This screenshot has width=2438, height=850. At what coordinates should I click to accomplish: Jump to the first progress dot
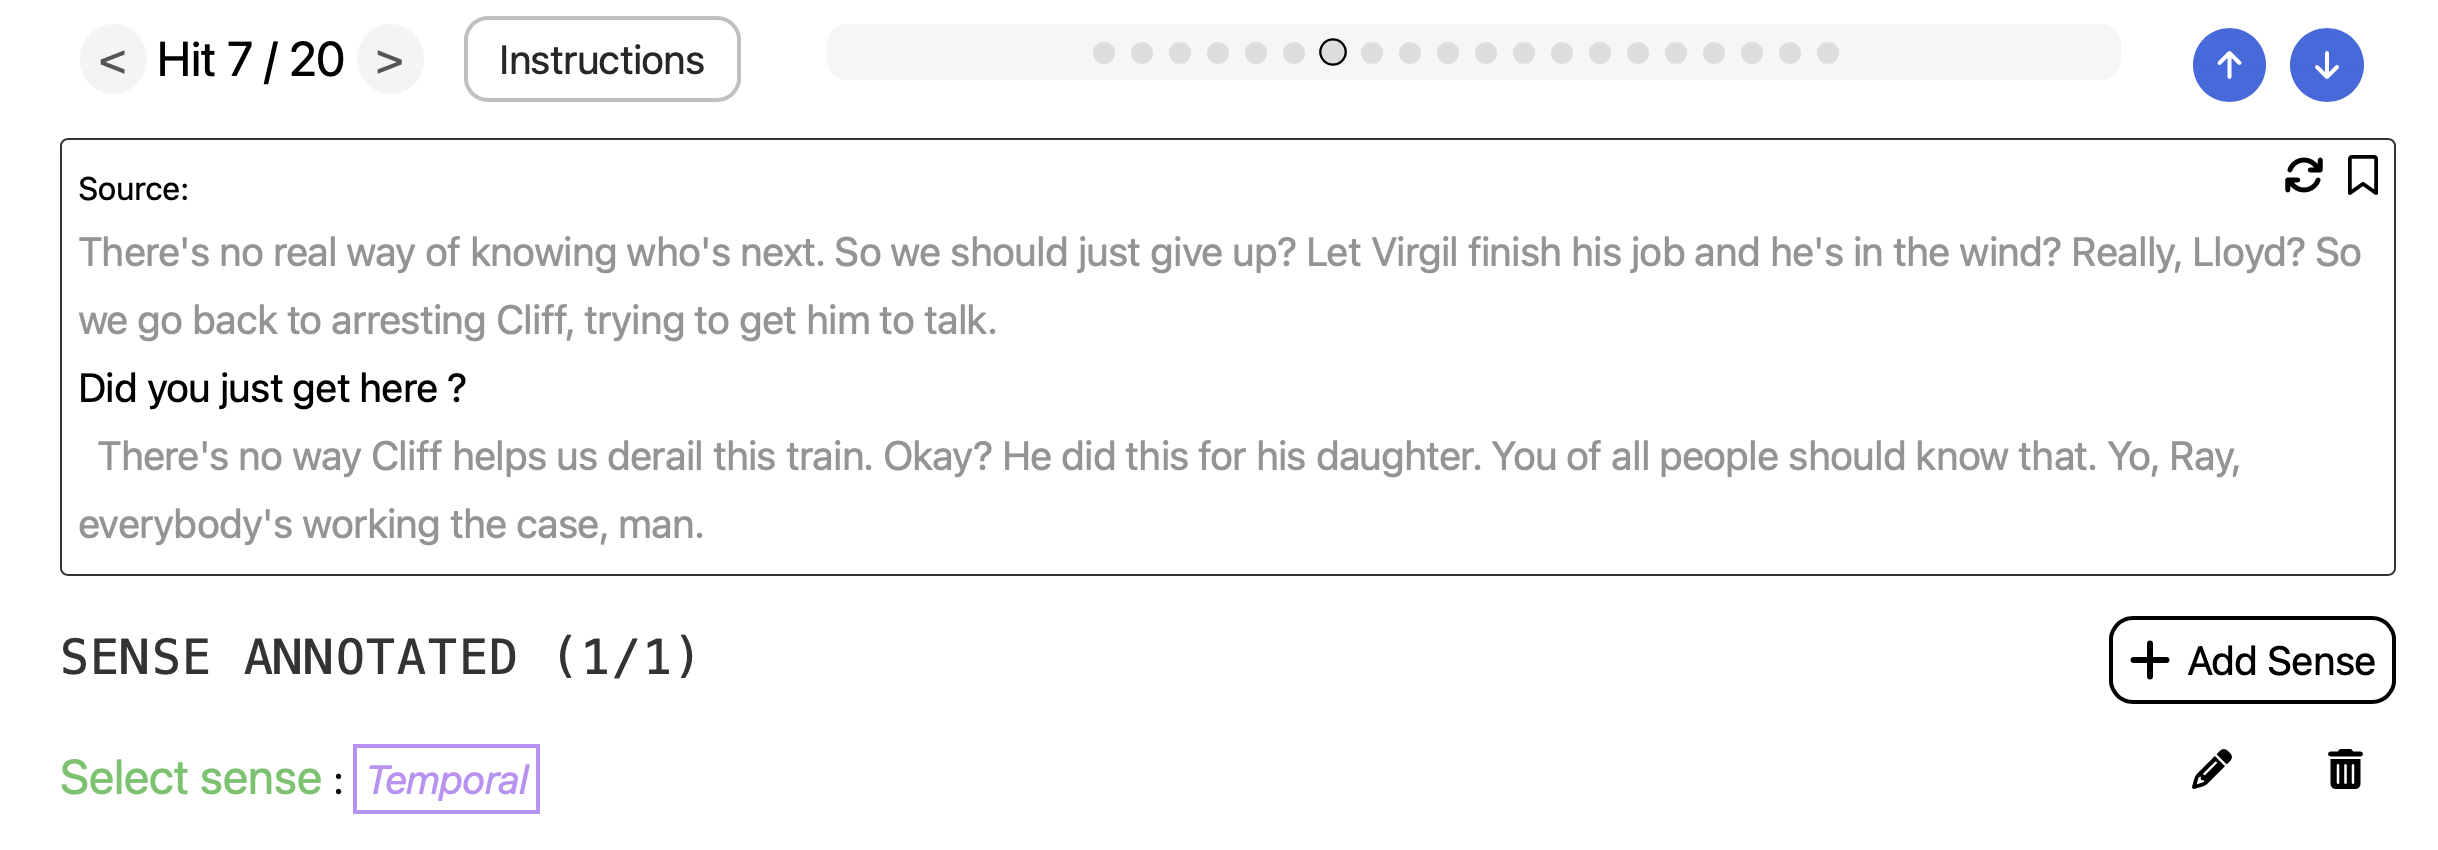click(x=1104, y=53)
